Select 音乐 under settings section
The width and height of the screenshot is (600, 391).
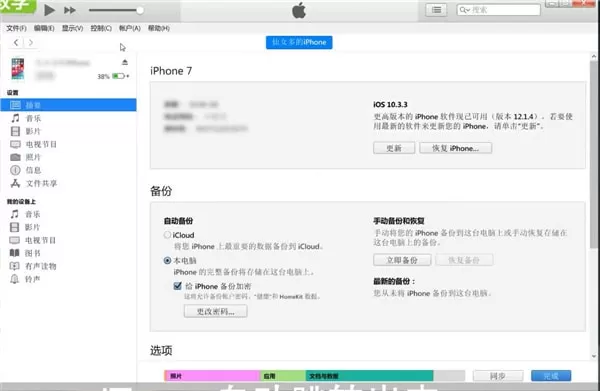pyautogui.click(x=33, y=118)
